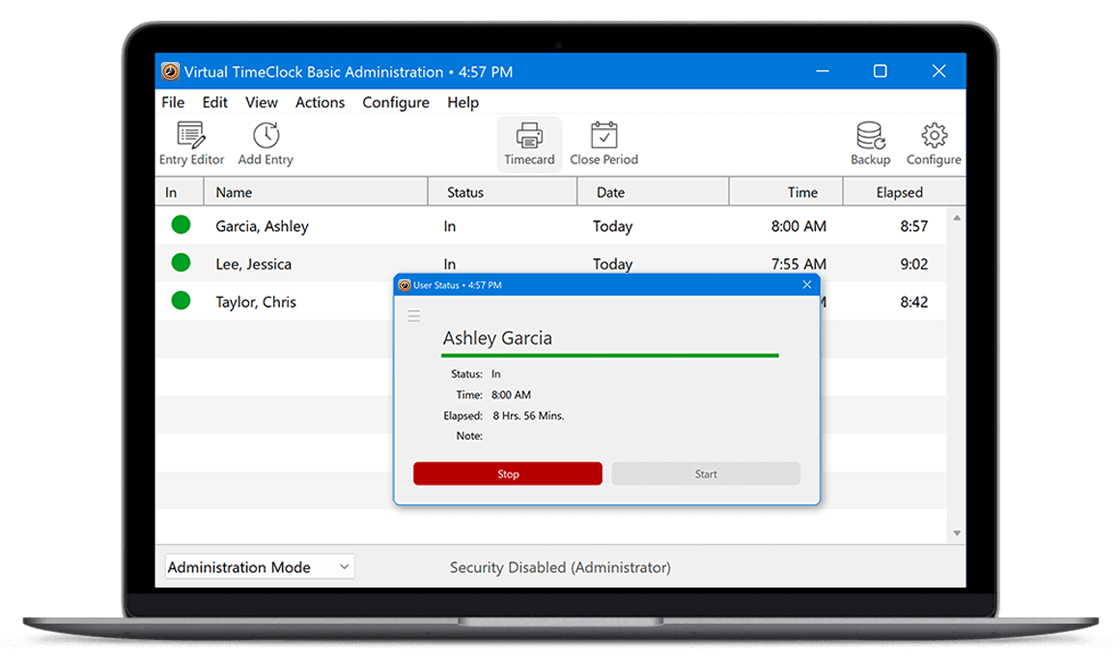Open the Configure menu in menu bar

[395, 102]
